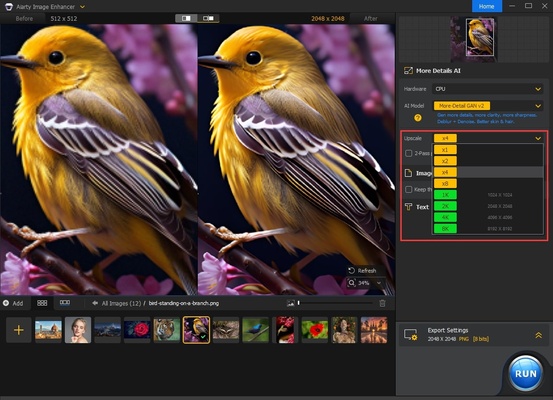The image size is (553, 400).
Task: Click the PNG export format label
Action: coord(464,339)
